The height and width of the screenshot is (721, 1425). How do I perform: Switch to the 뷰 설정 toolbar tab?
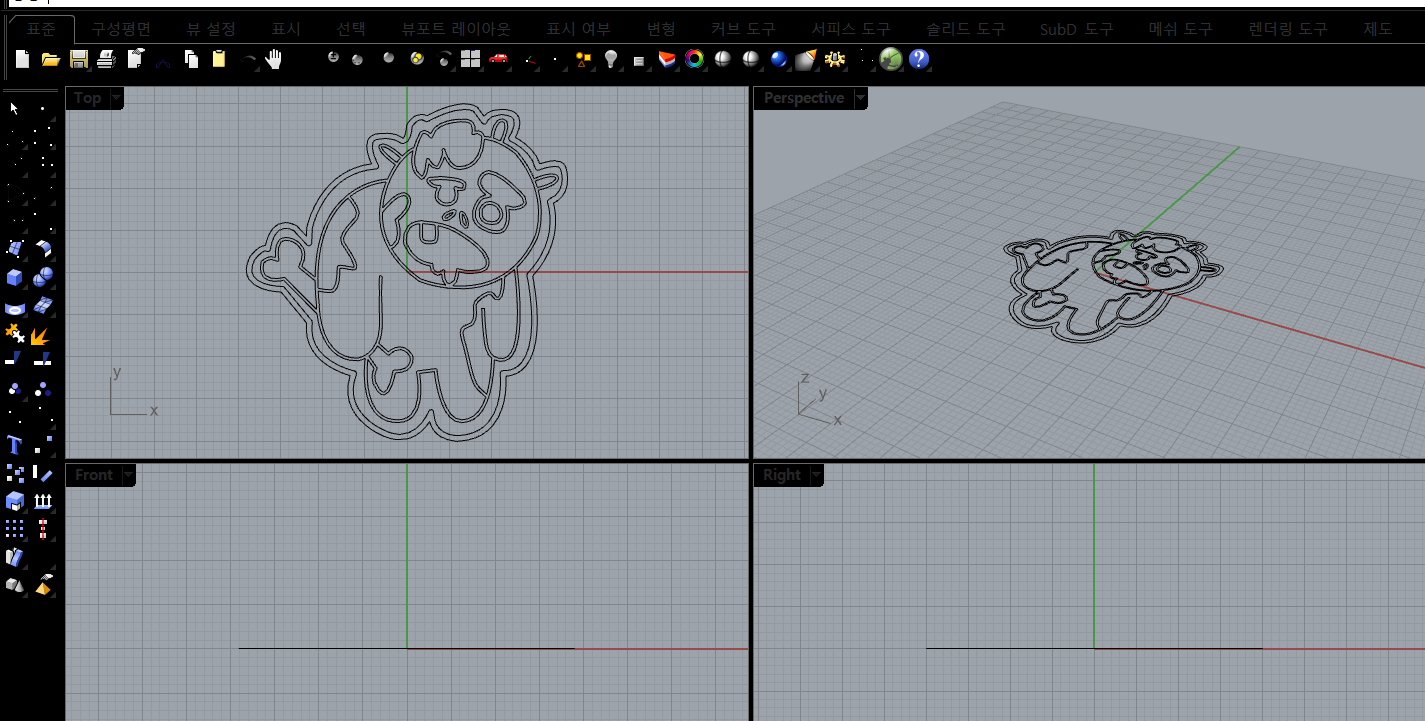pyautogui.click(x=211, y=29)
